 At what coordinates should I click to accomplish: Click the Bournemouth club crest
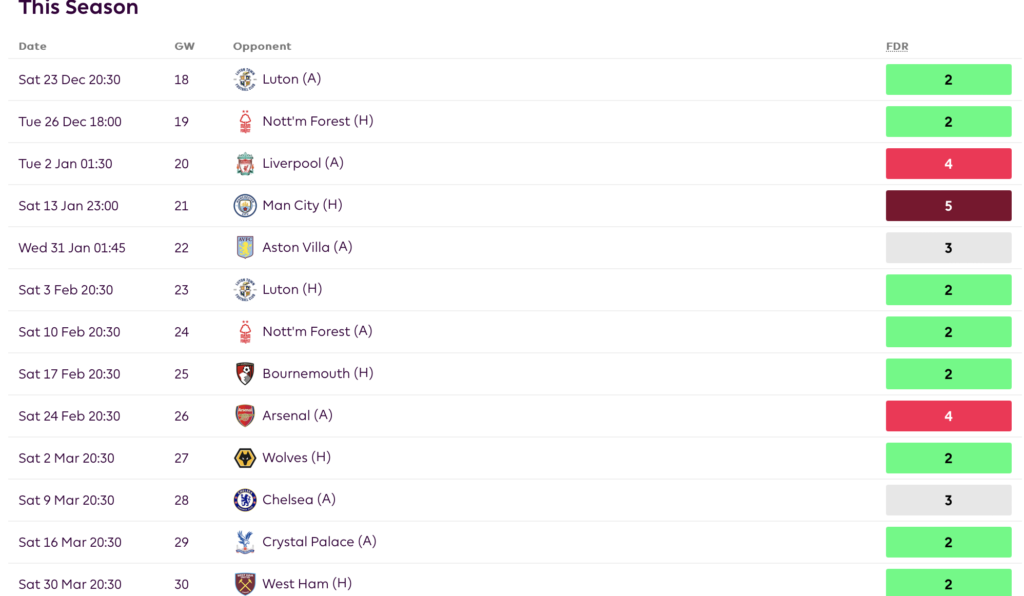tap(245, 374)
